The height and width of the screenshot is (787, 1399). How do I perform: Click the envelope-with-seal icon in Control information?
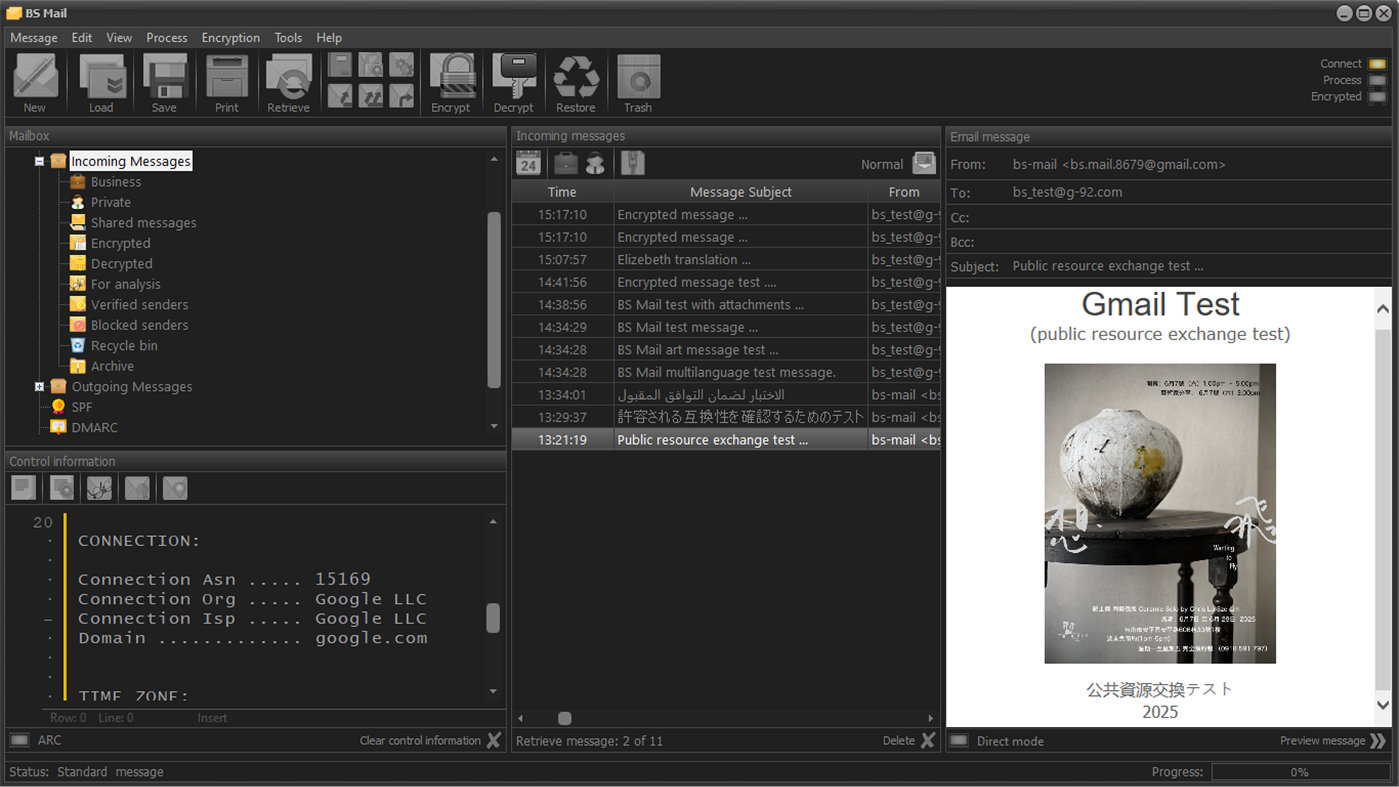tap(137, 488)
